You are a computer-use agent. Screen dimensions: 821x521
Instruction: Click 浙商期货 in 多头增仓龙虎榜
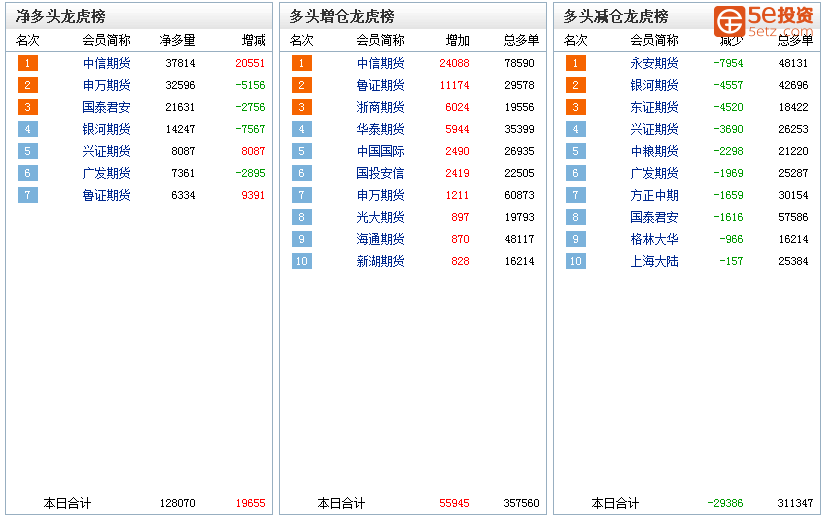click(x=380, y=107)
